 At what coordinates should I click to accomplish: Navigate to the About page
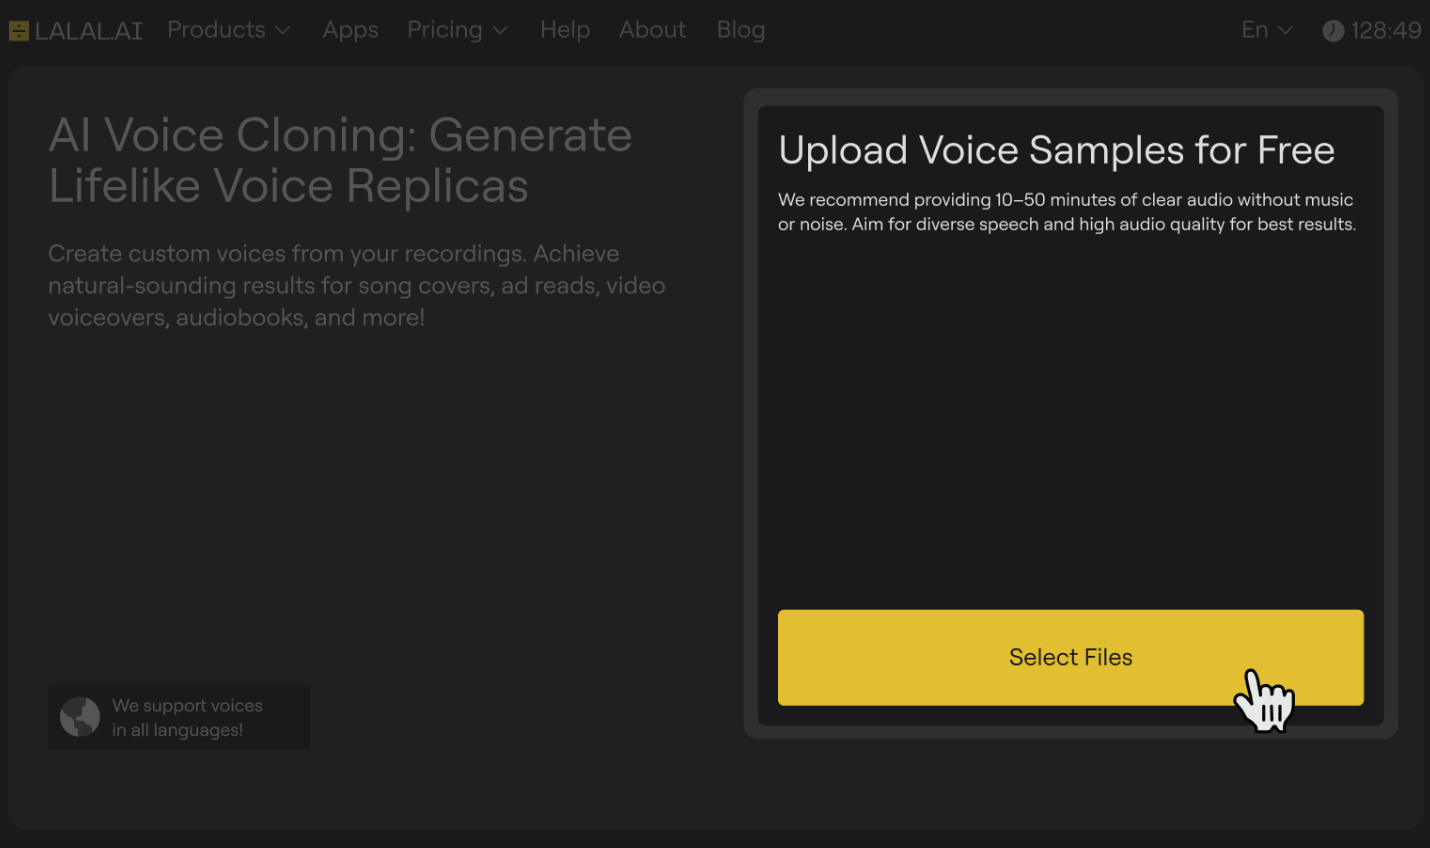coord(652,30)
